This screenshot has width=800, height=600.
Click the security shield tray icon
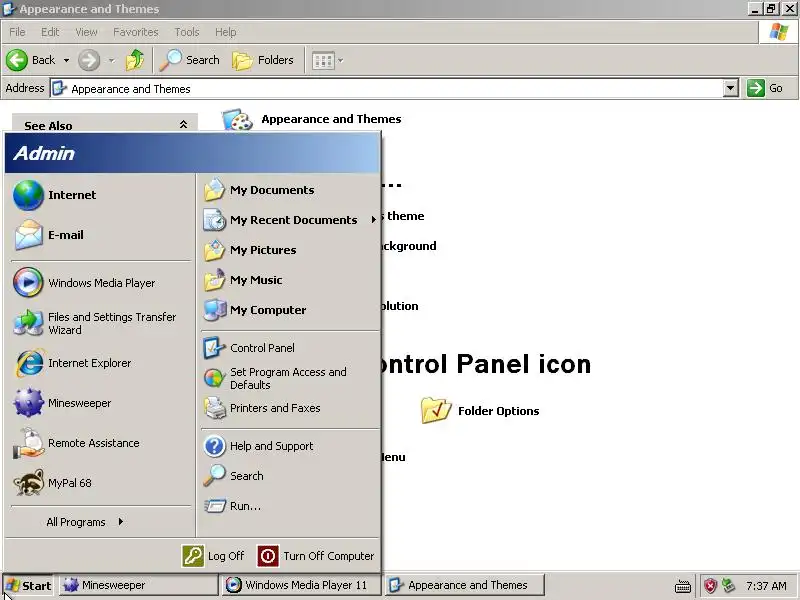point(710,586)
